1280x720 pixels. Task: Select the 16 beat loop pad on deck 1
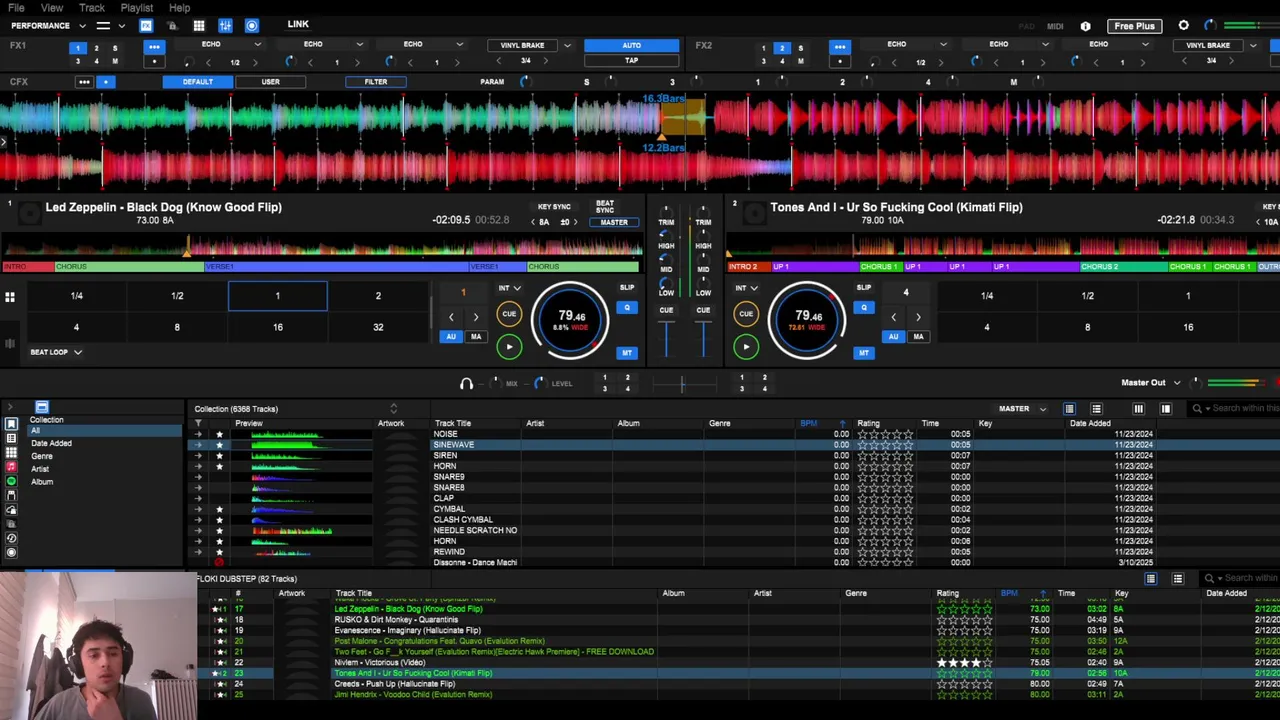point(277,327)
